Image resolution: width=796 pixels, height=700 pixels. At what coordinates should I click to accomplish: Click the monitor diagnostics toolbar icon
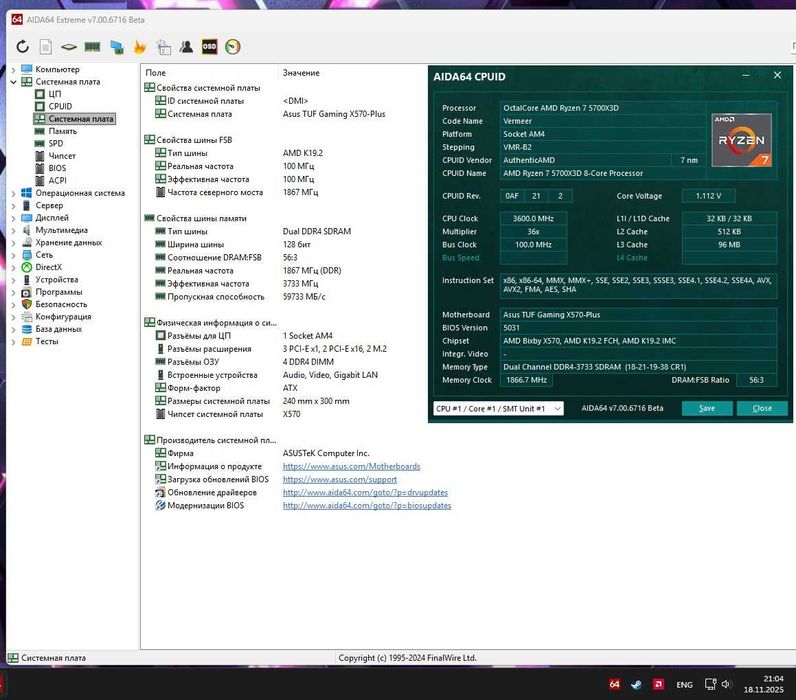point(117,47)
